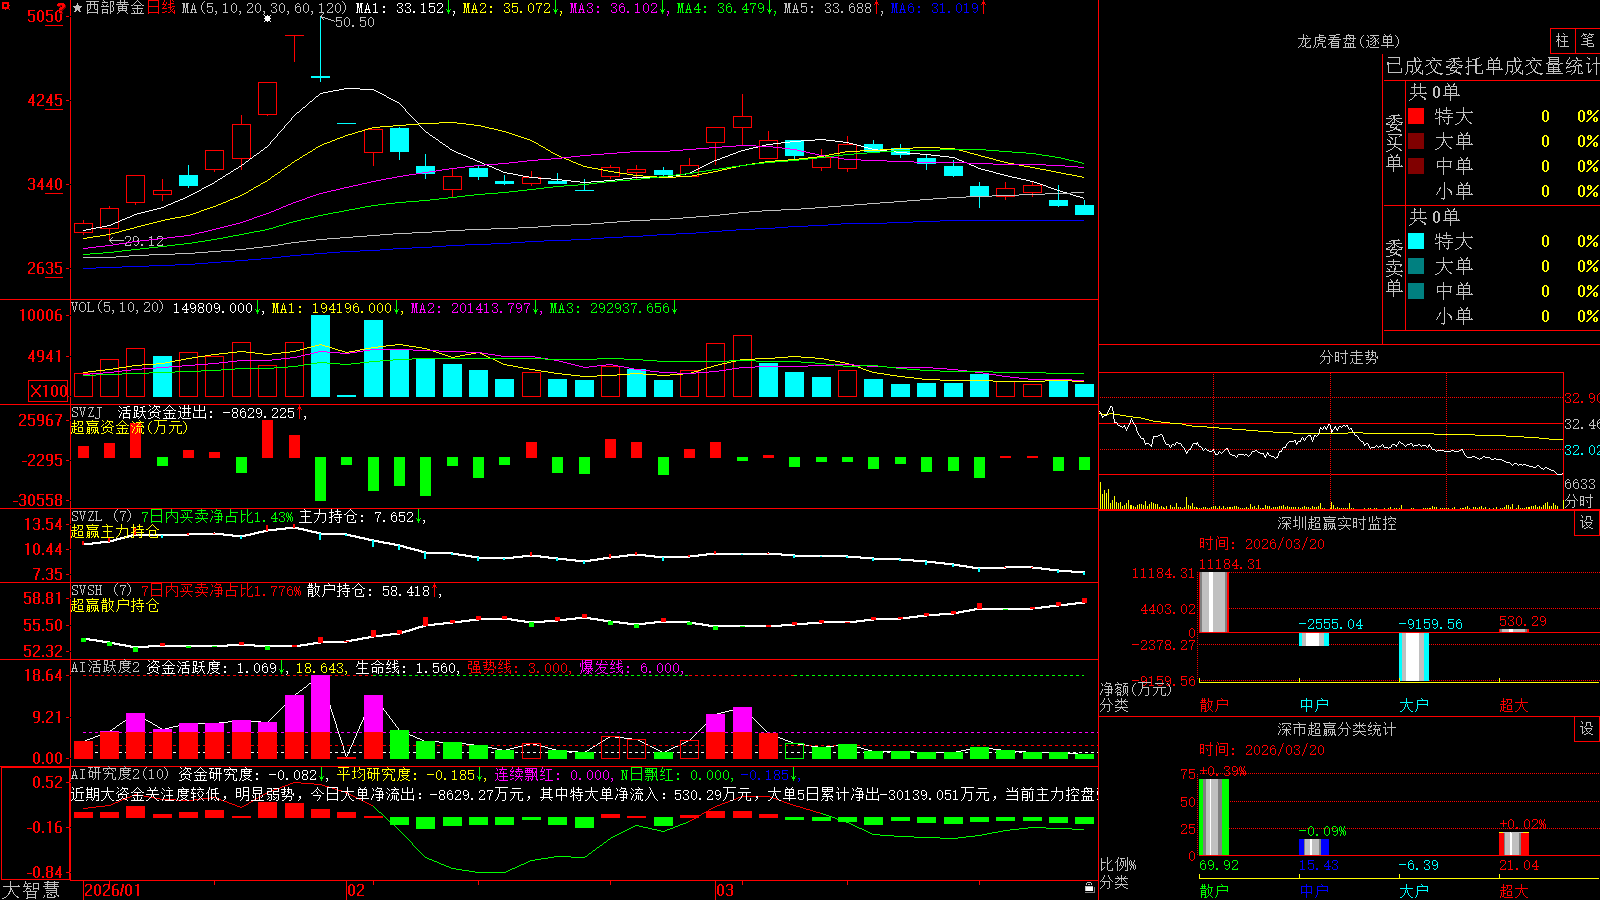Click the teal 中单 swatch under 委卖单
The height and width of the screenshot is (900, 1600).
pos(1416,291)
